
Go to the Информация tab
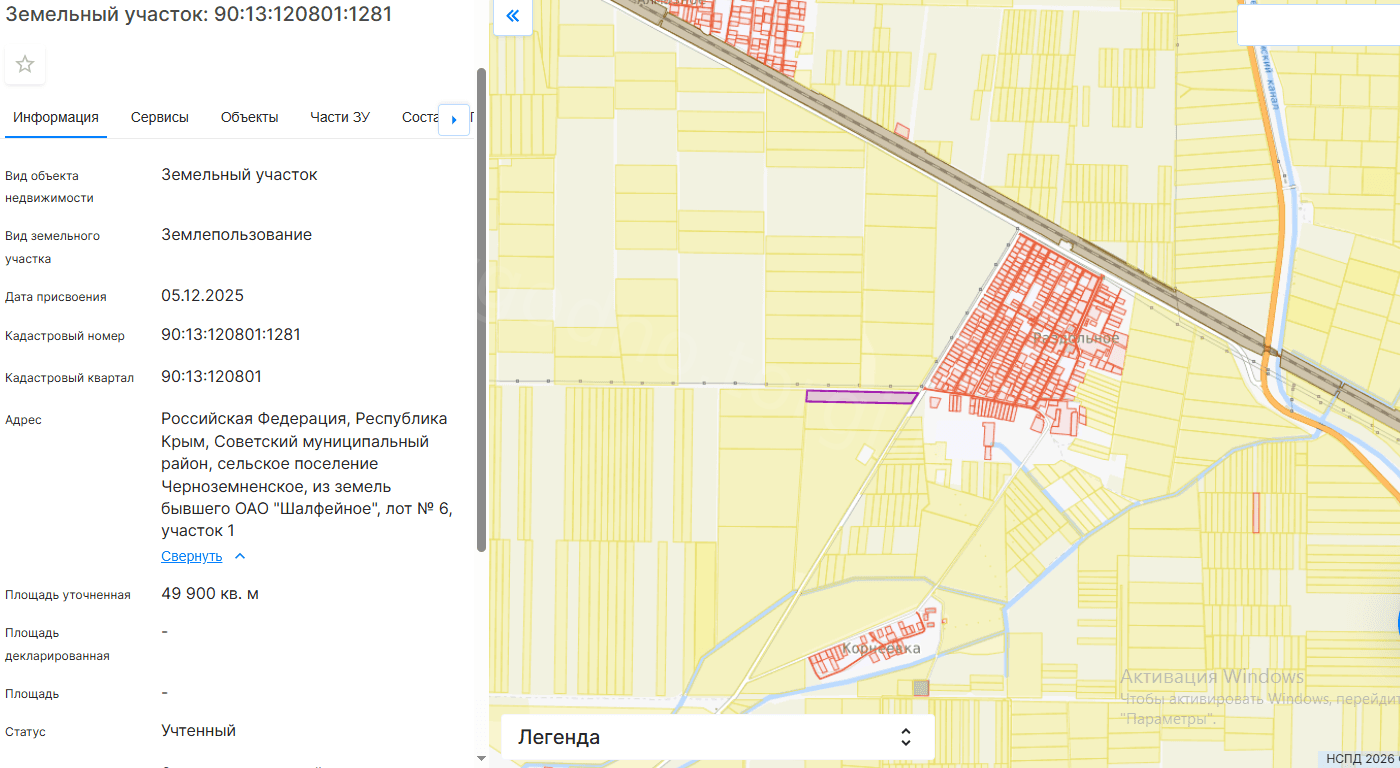click(x=56, y=117)
